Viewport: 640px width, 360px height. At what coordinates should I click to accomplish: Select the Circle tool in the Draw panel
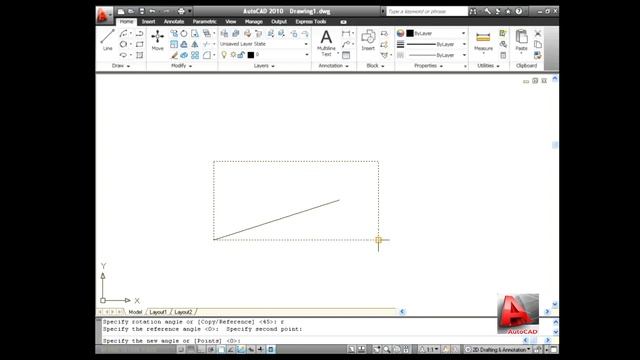(123, 44)
